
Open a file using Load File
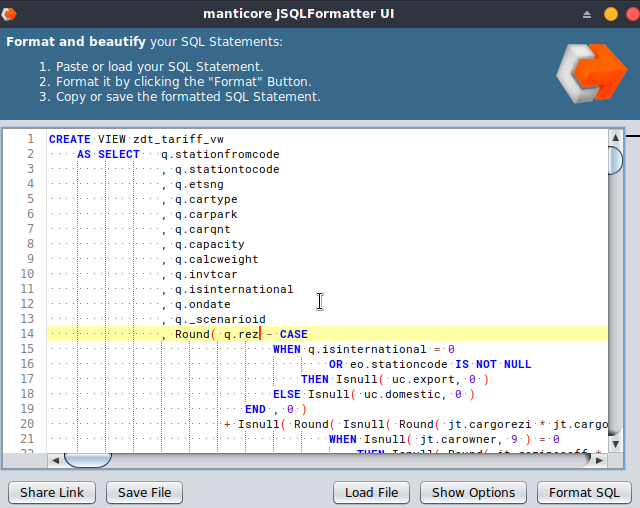371,492
